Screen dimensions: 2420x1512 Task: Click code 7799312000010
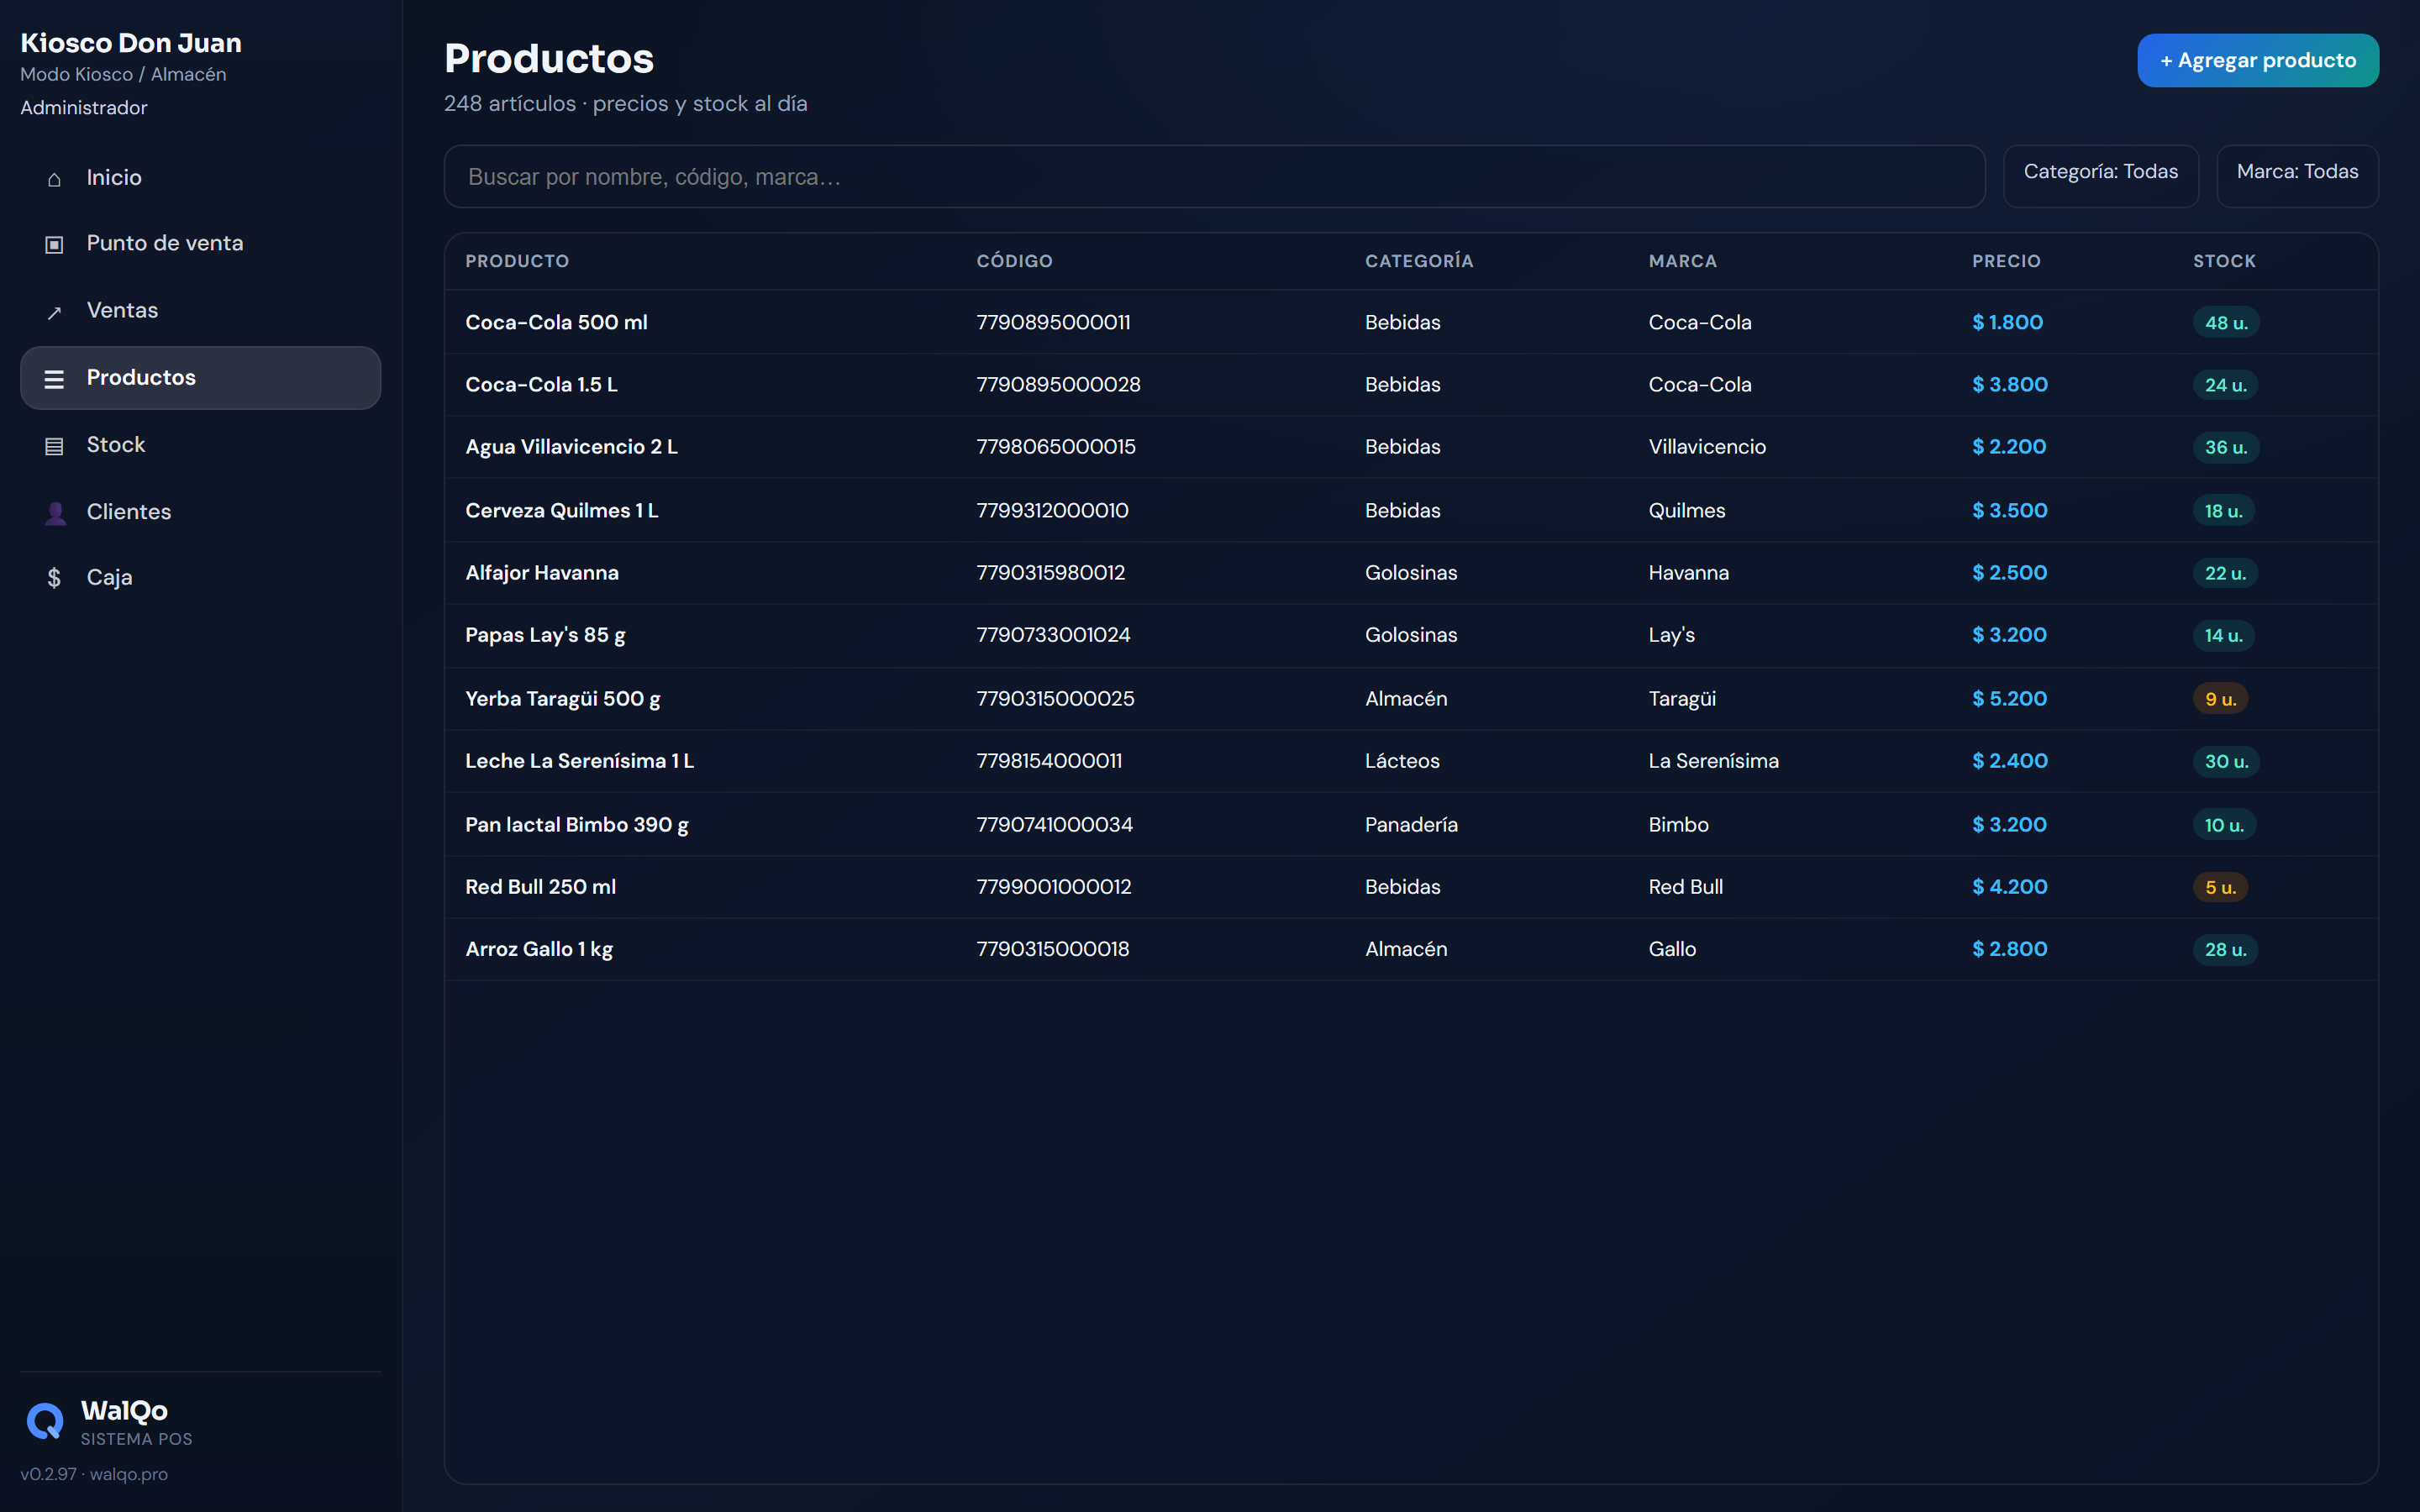point(1052,510)
